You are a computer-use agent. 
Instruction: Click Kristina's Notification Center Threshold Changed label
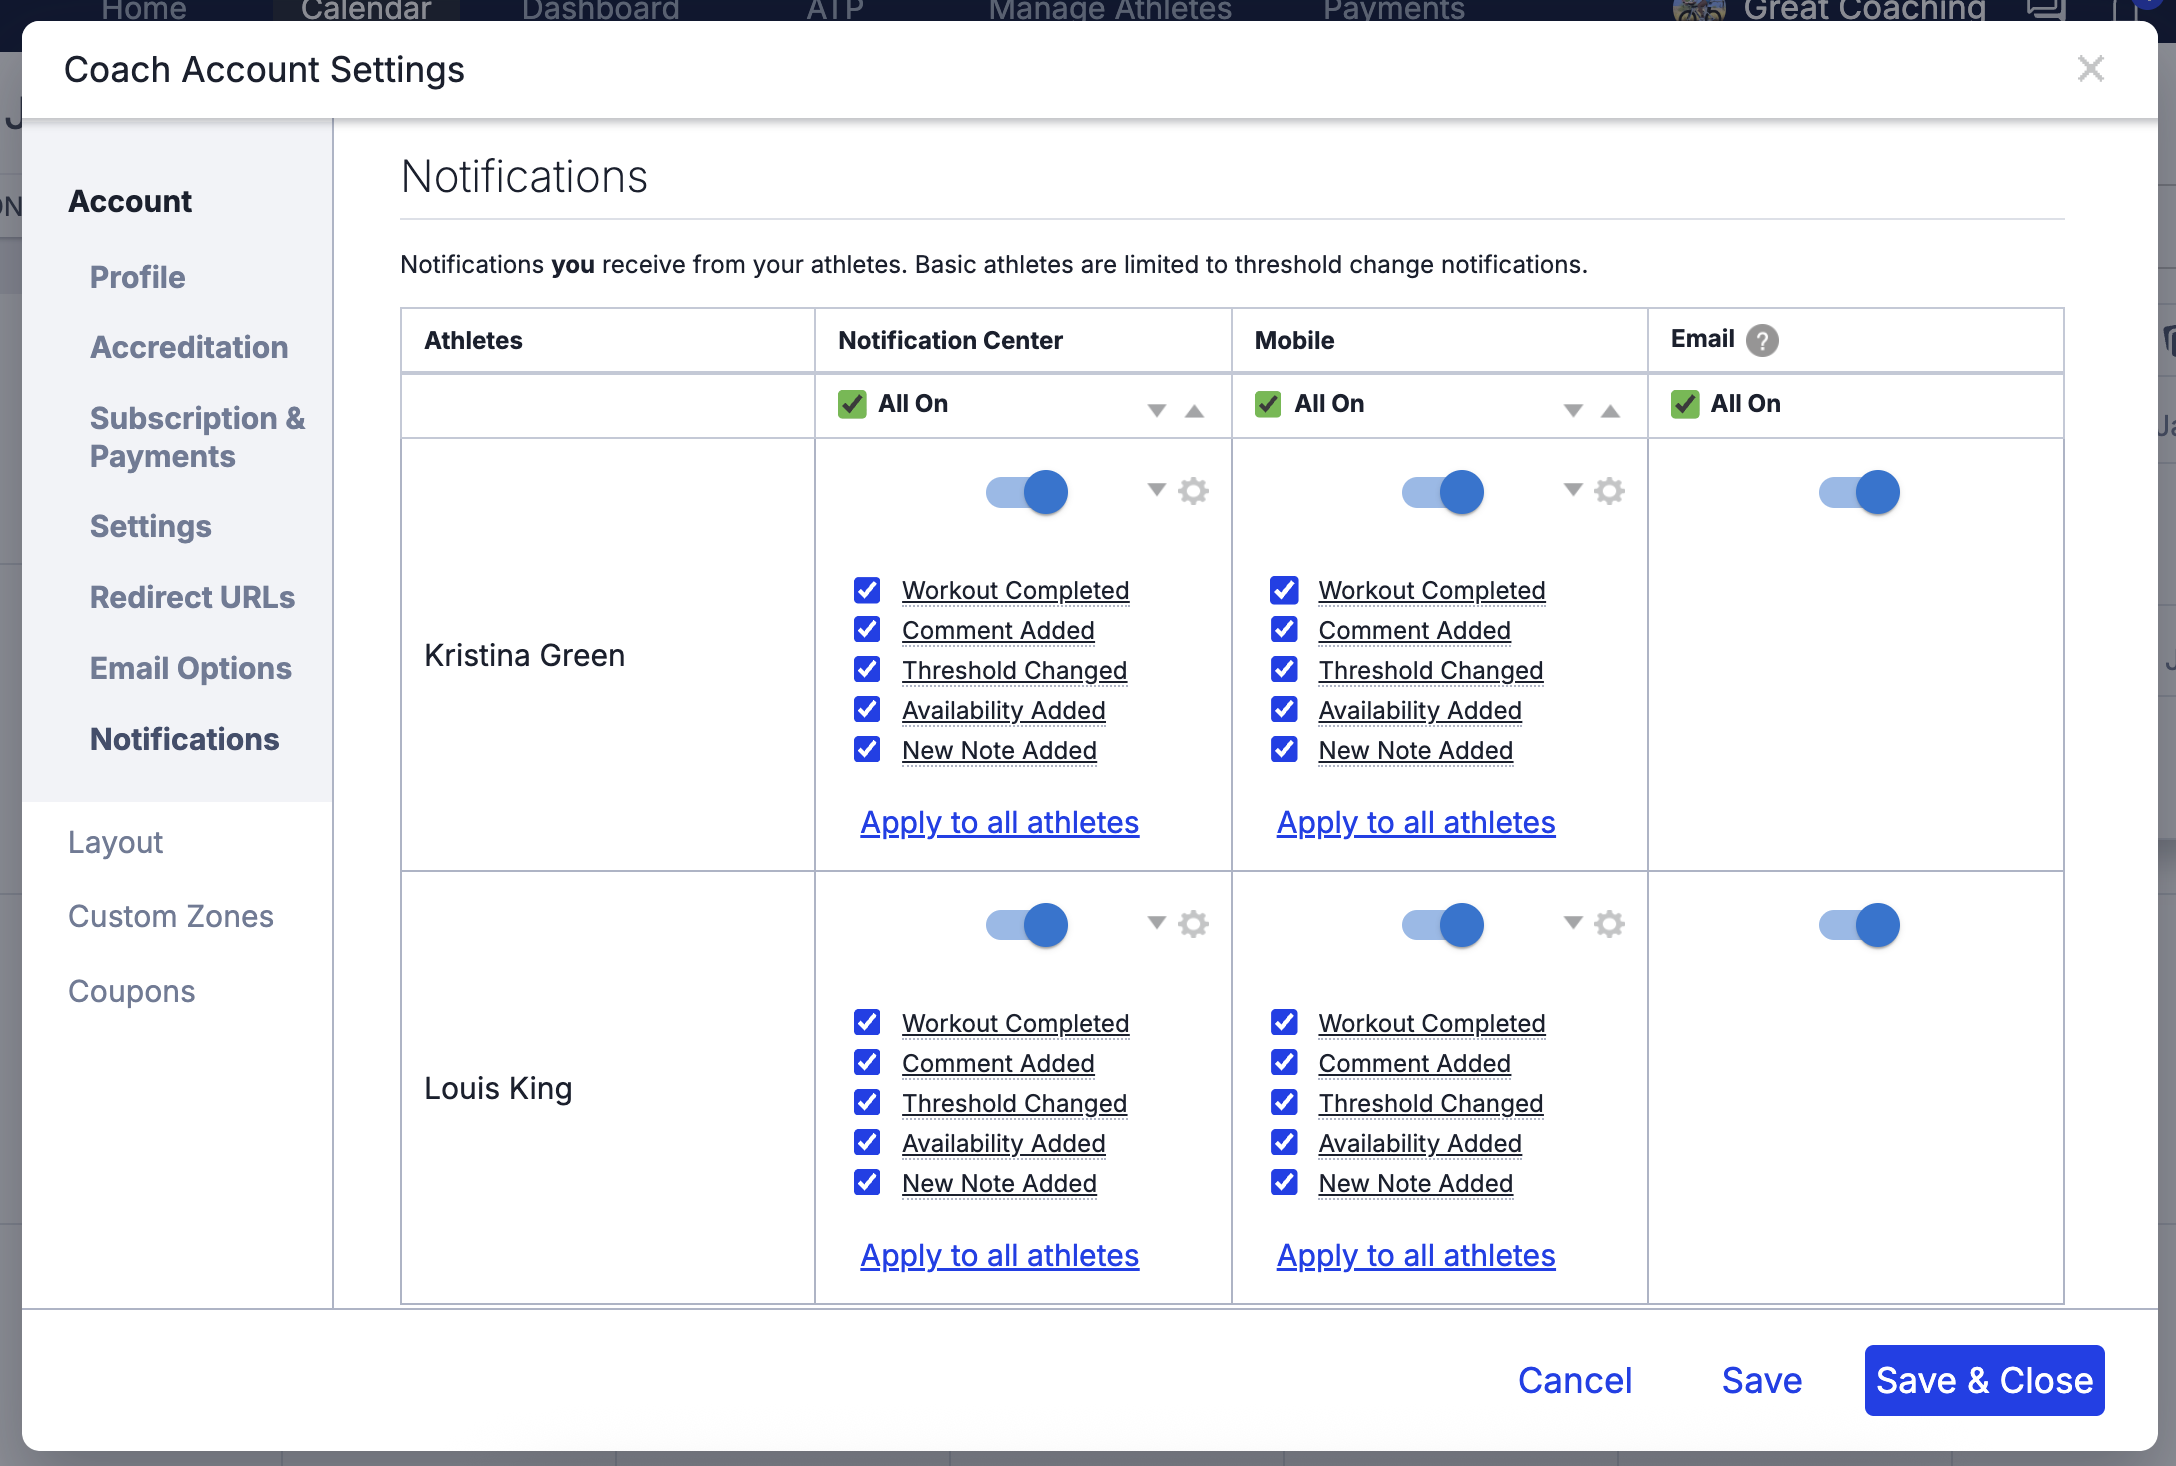(1014, 670)
